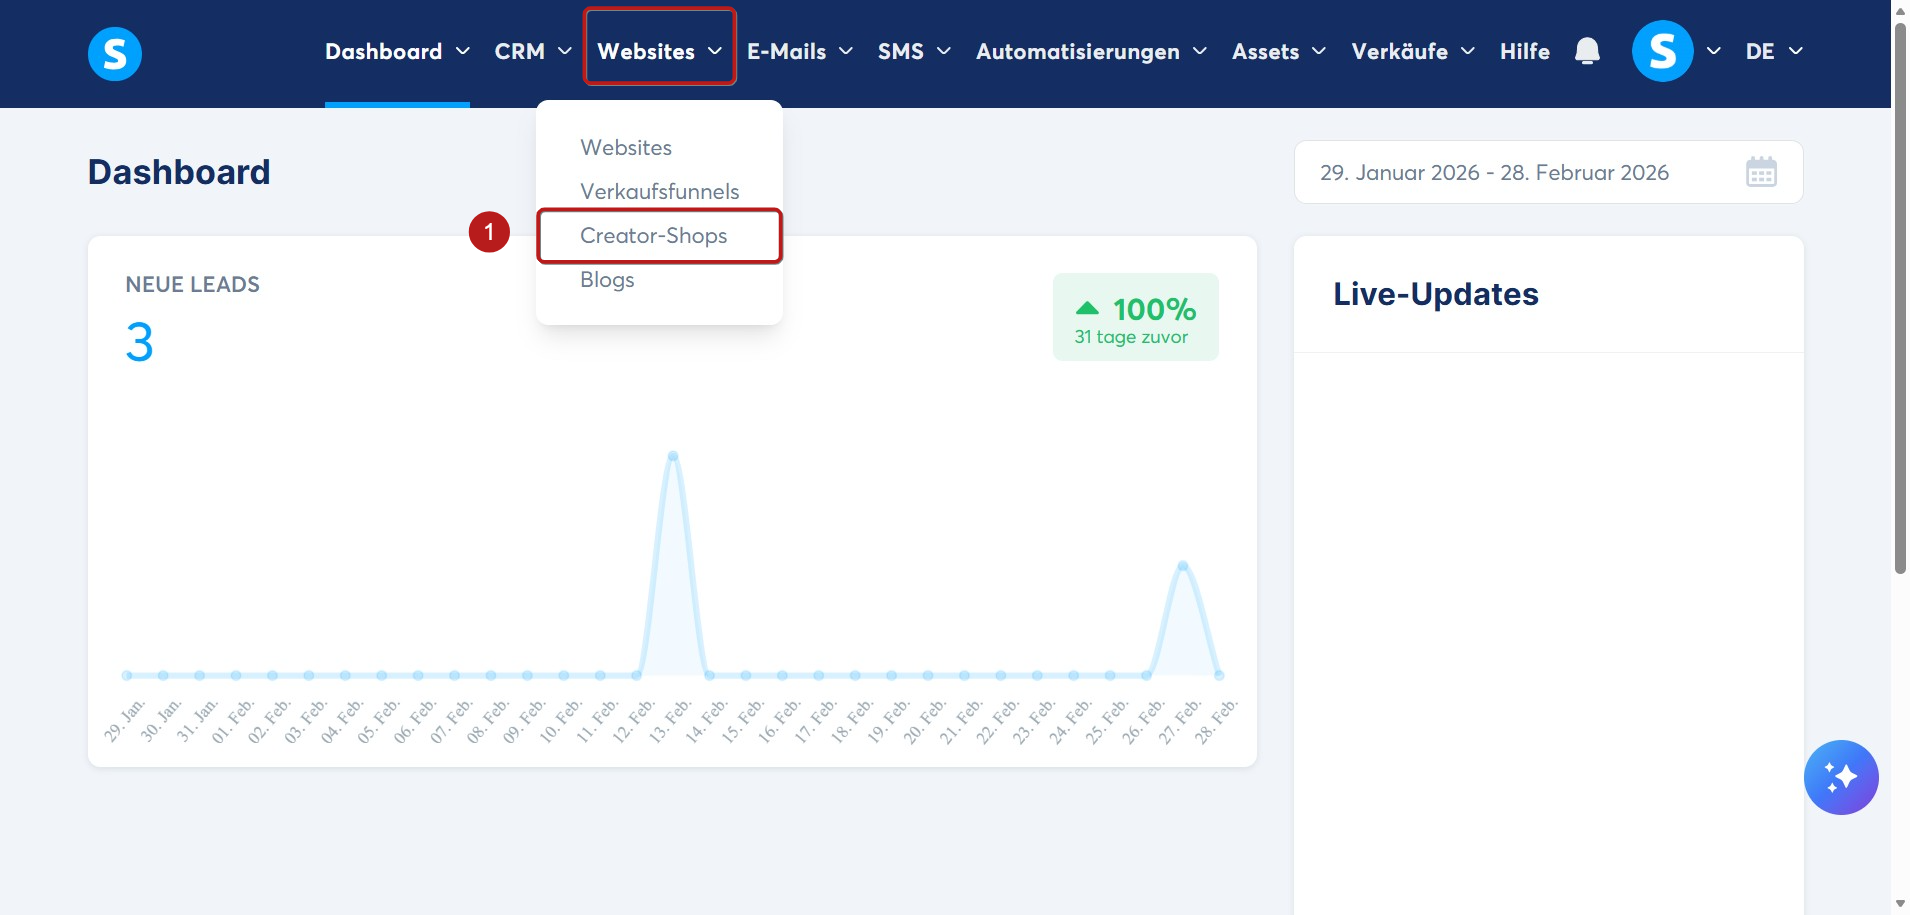Expand the profile avatar chevron
This screenshot has height=915, width=1910.
[1714, 51]
